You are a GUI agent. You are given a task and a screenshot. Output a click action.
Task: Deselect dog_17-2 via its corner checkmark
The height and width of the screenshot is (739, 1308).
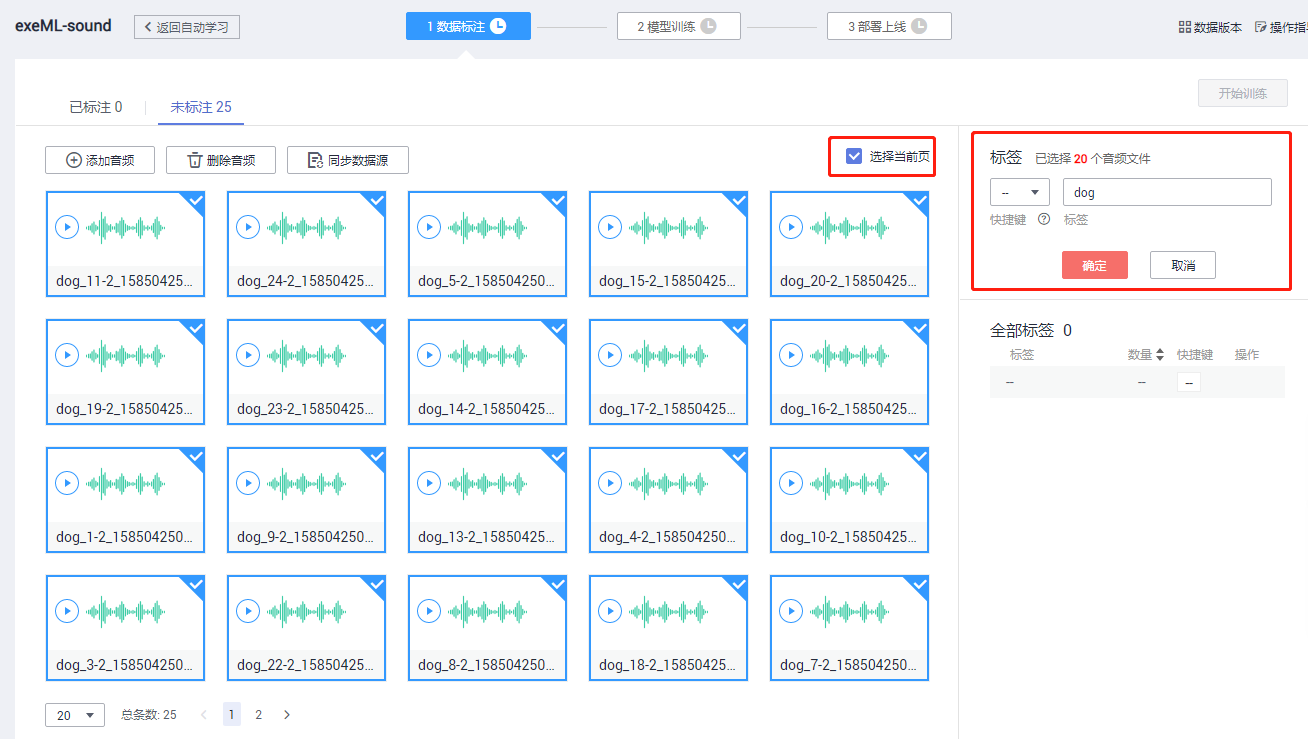[739, 328]
